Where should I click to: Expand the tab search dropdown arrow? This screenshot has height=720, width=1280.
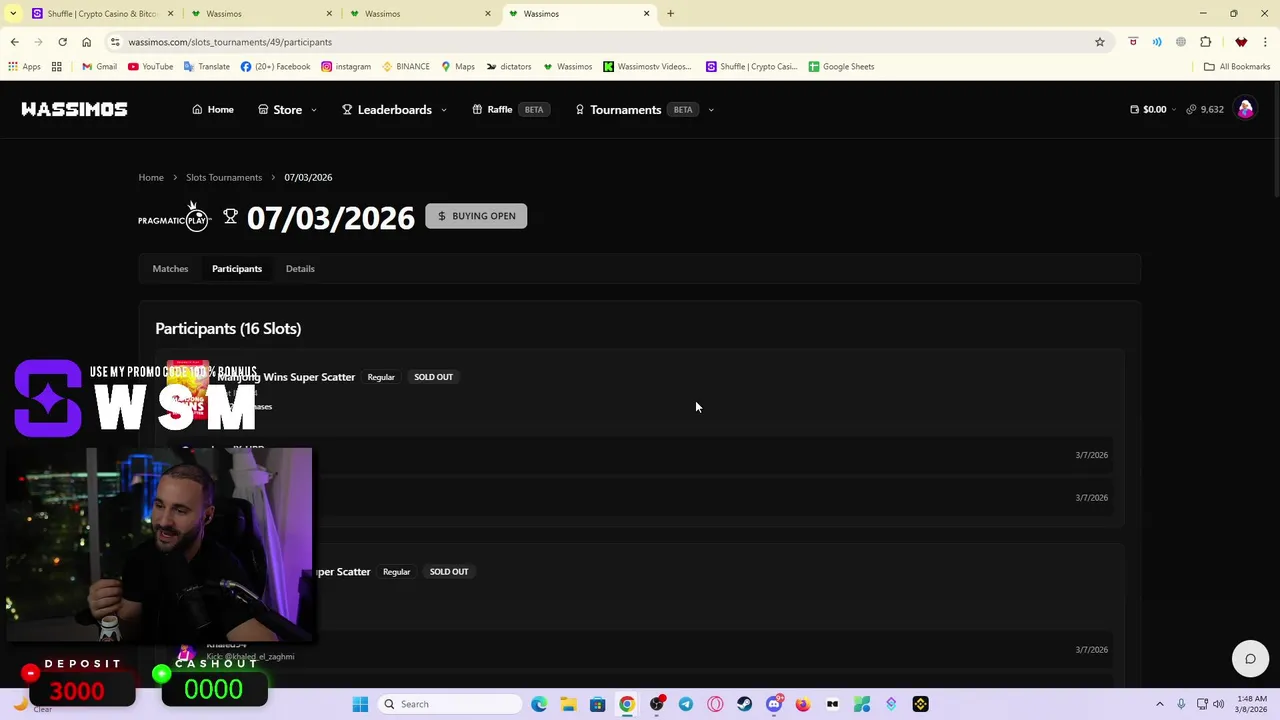13,14
